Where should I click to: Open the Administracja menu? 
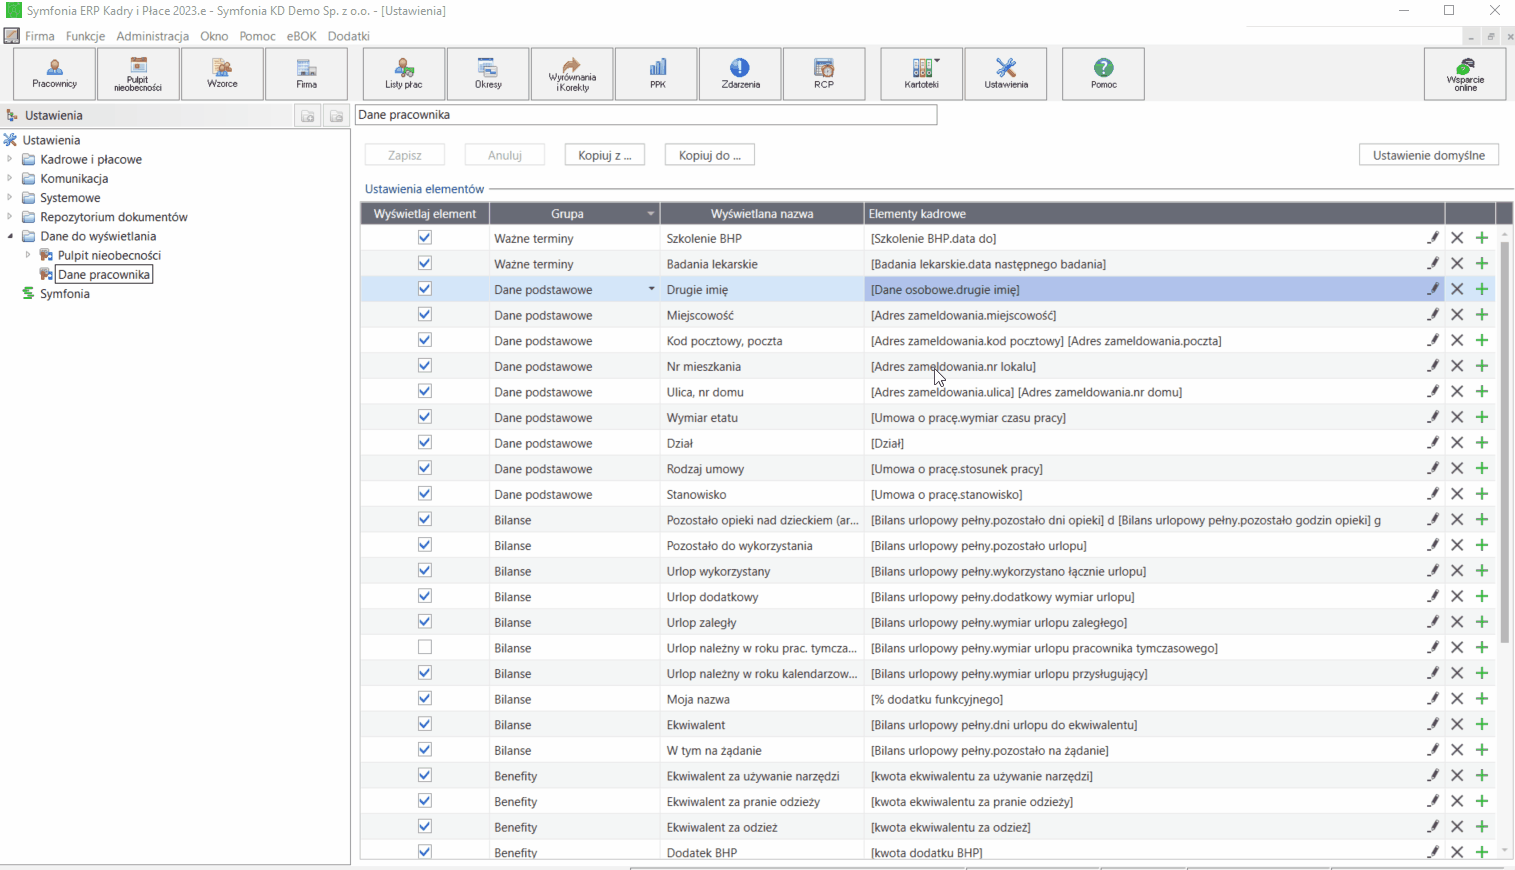[153, 36]
